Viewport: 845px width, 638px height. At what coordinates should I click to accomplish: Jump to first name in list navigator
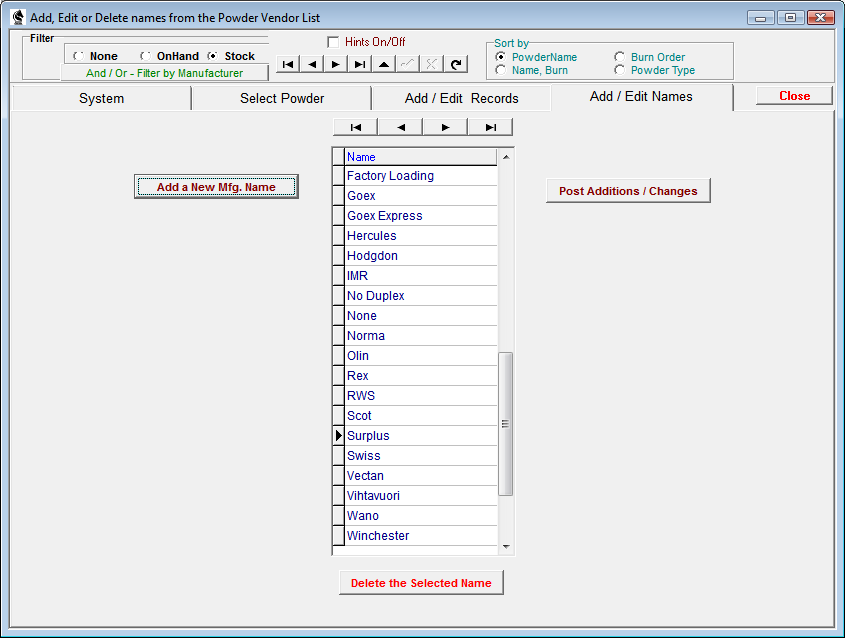tap(356, 127)
